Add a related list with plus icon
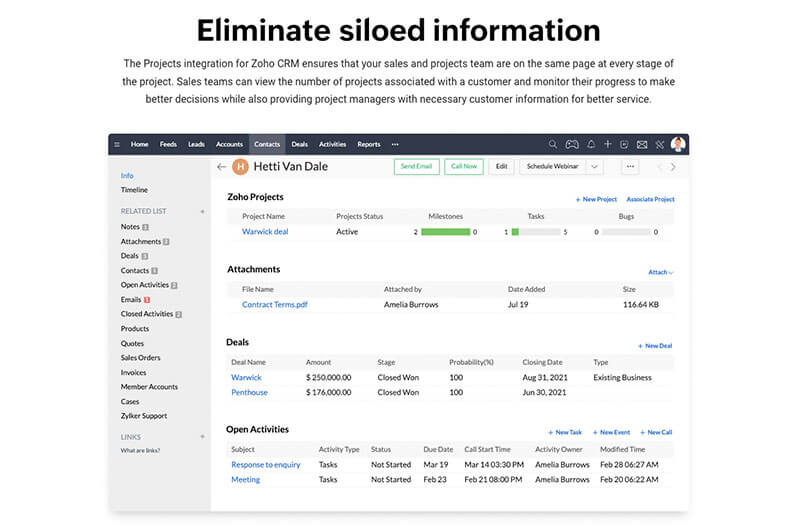 203,211
